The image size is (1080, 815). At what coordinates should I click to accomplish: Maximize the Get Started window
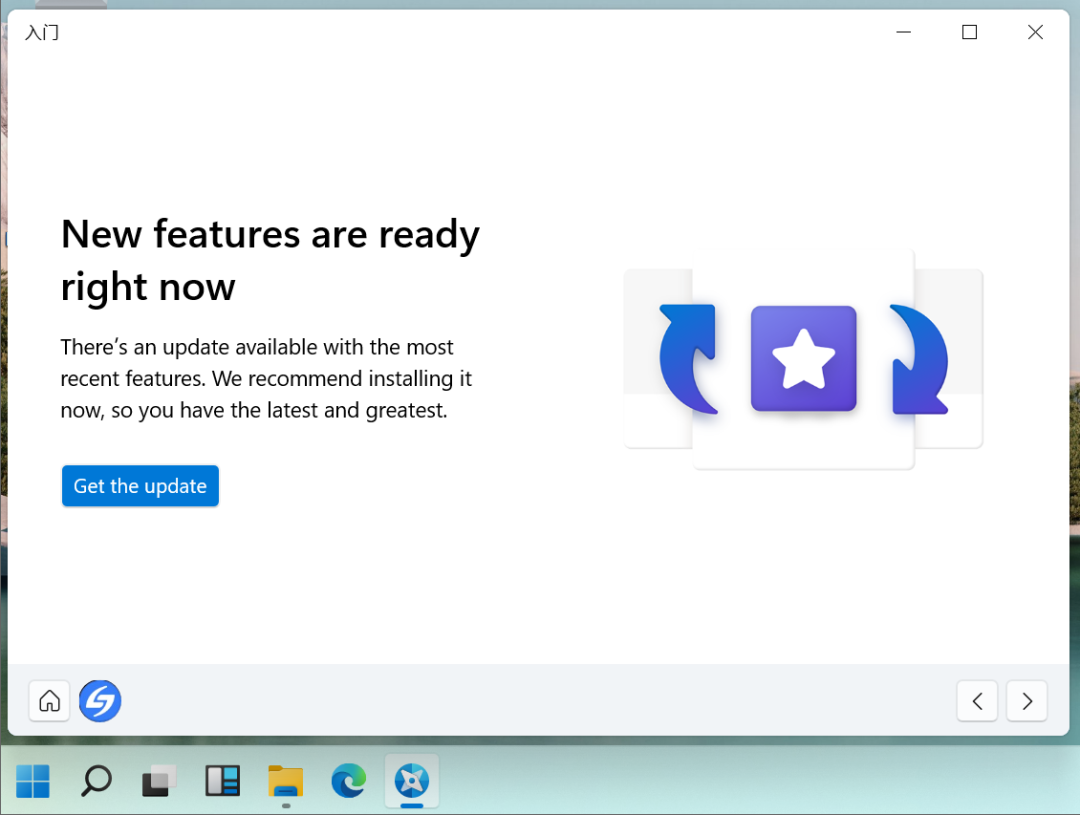pyautogui.click(x=968, y=32)
